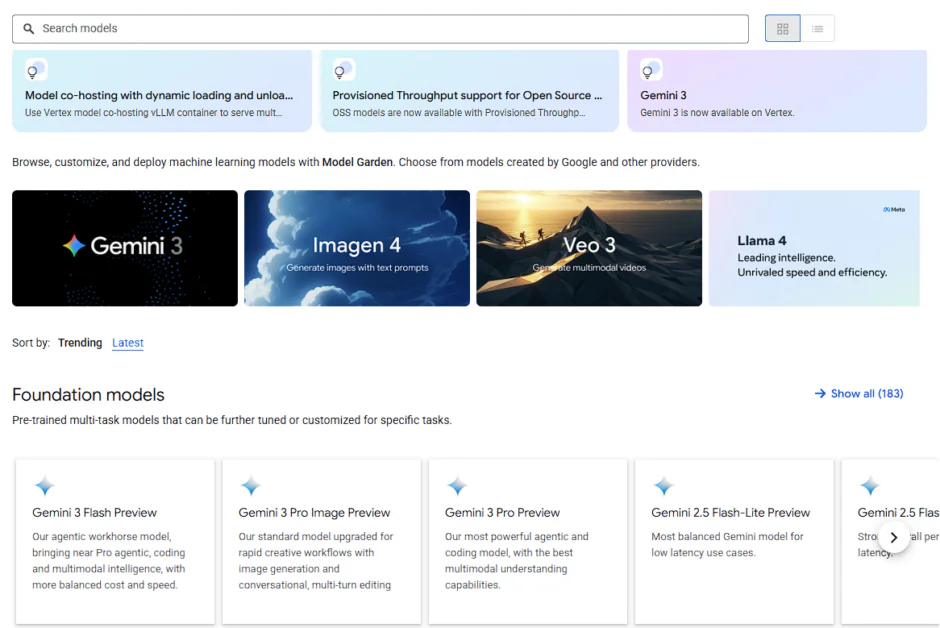Switch to list view layout
The height and width of the screenshot is (628, 940).
click(x=817, y=29)
